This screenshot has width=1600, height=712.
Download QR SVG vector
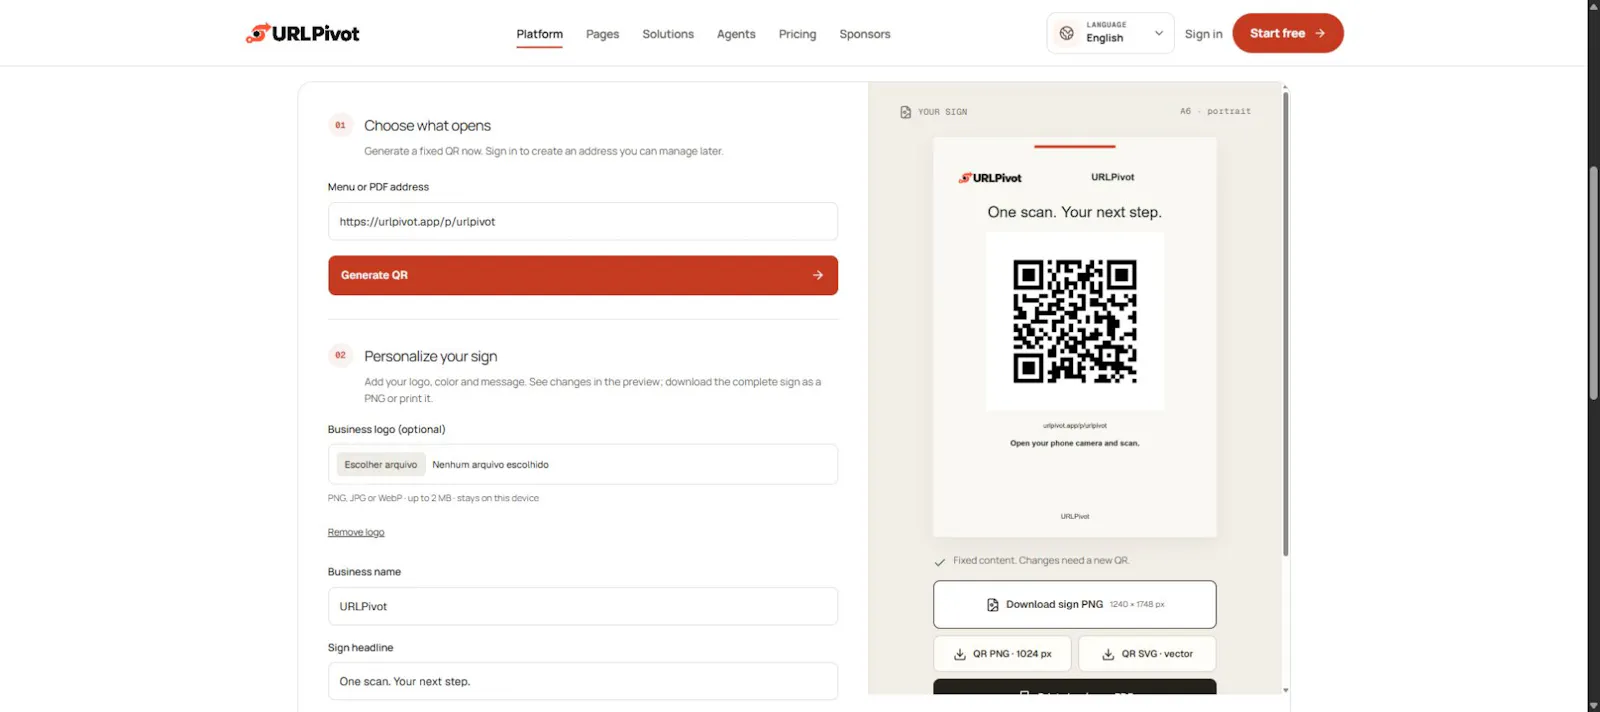click(x=1147, y=654)
